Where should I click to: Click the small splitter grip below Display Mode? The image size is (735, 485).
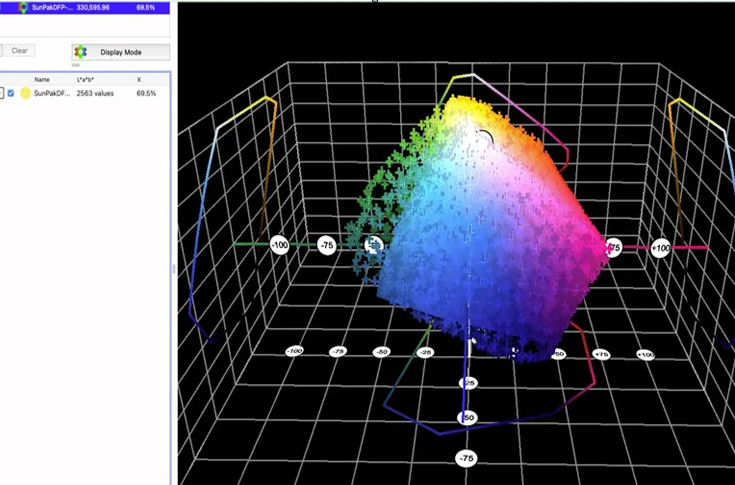click(76, 65)
